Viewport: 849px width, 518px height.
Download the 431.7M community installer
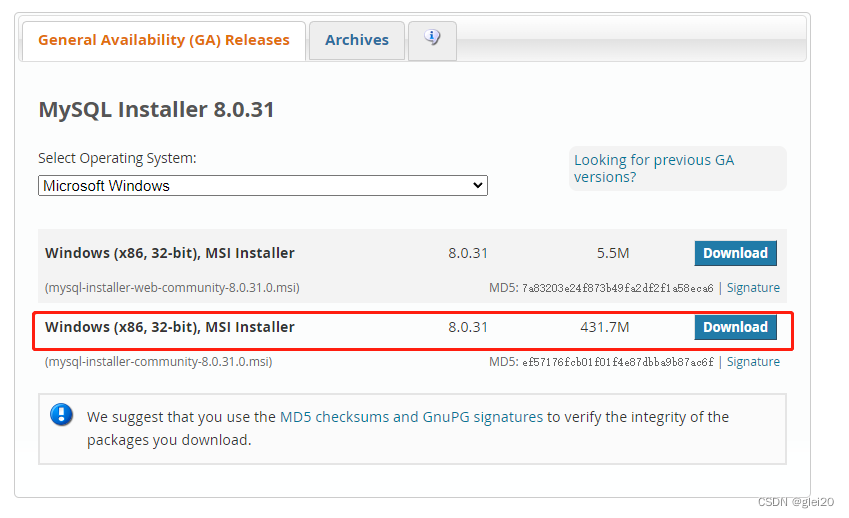coord(735,327)
